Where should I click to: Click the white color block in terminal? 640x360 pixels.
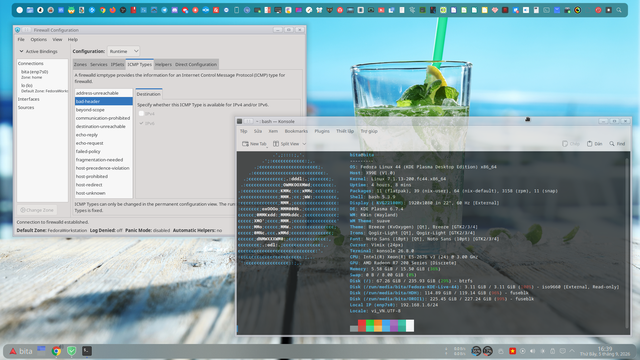click(x=410, y=325)
